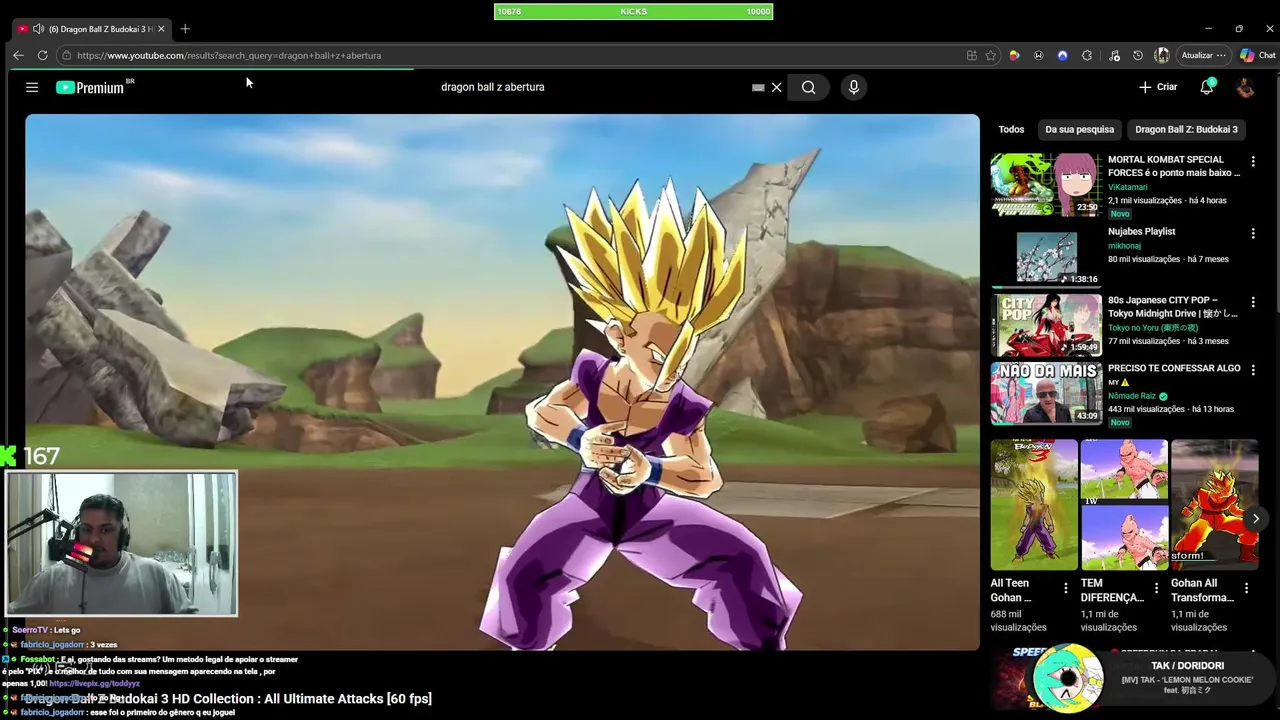Visit the ViKatamari channel

(1127, 187)
